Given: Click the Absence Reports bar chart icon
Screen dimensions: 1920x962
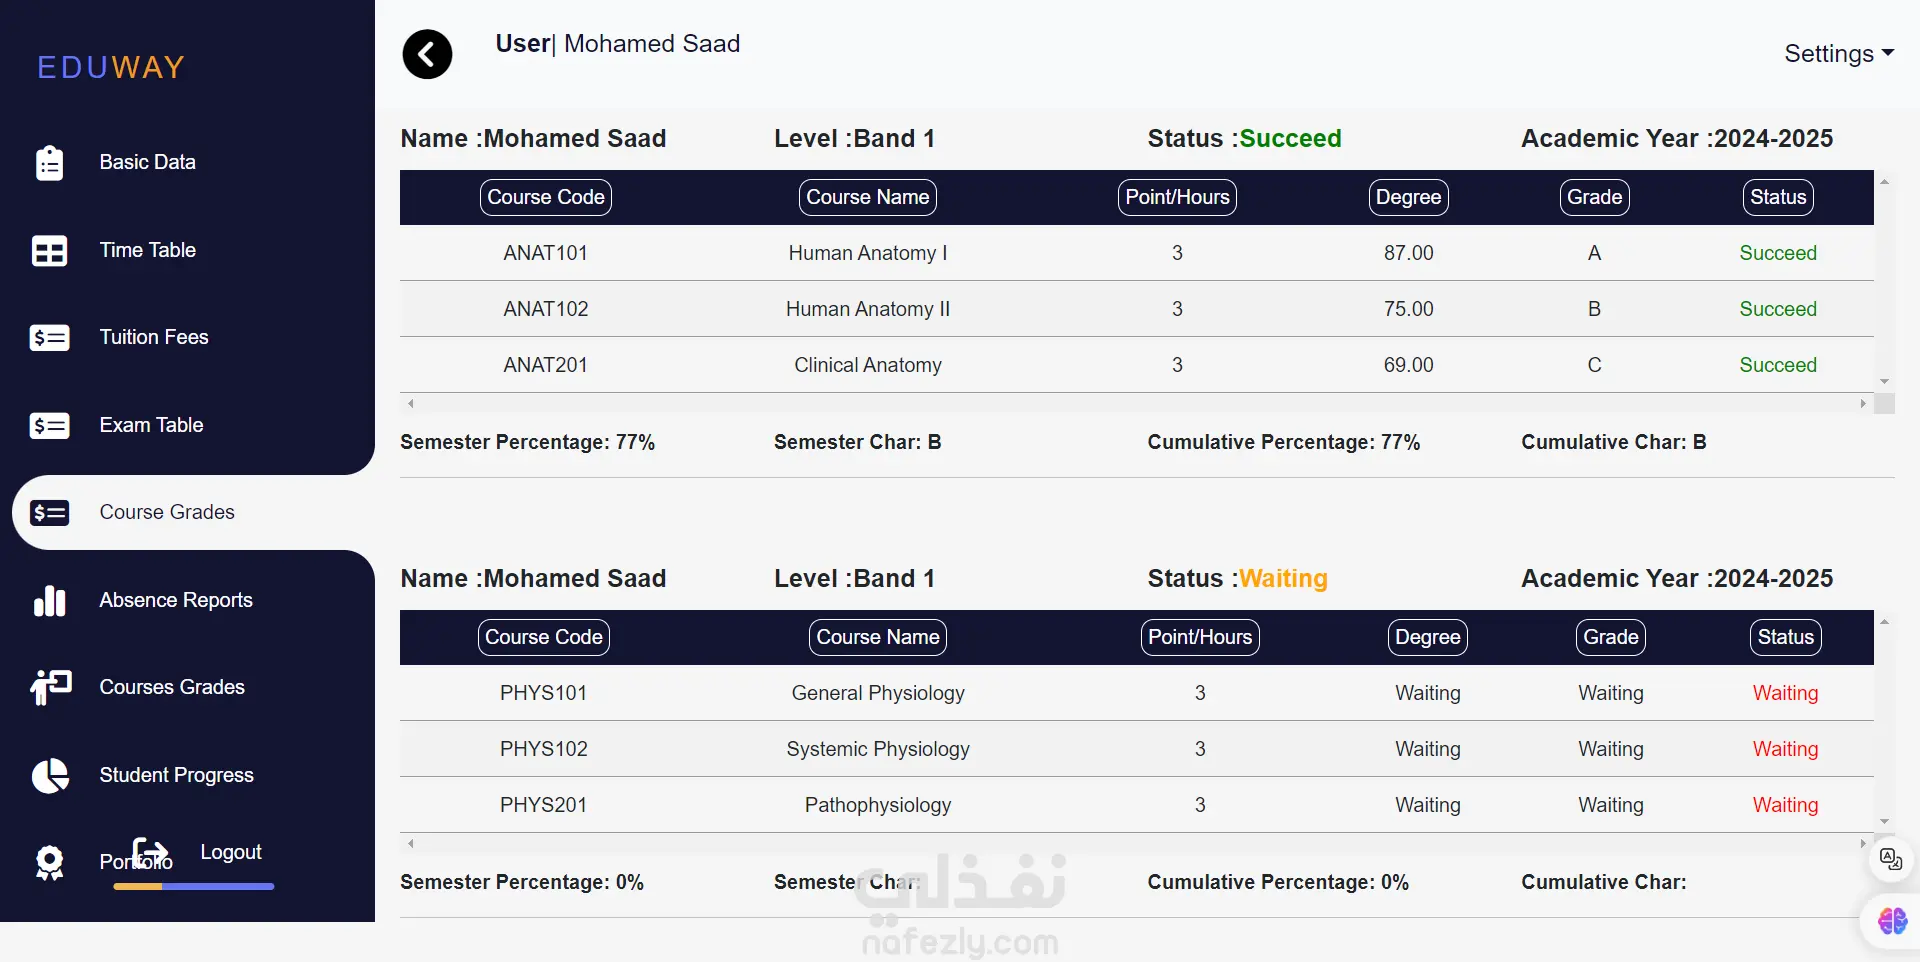Looking at the screenshot, I should pos(49,601).
